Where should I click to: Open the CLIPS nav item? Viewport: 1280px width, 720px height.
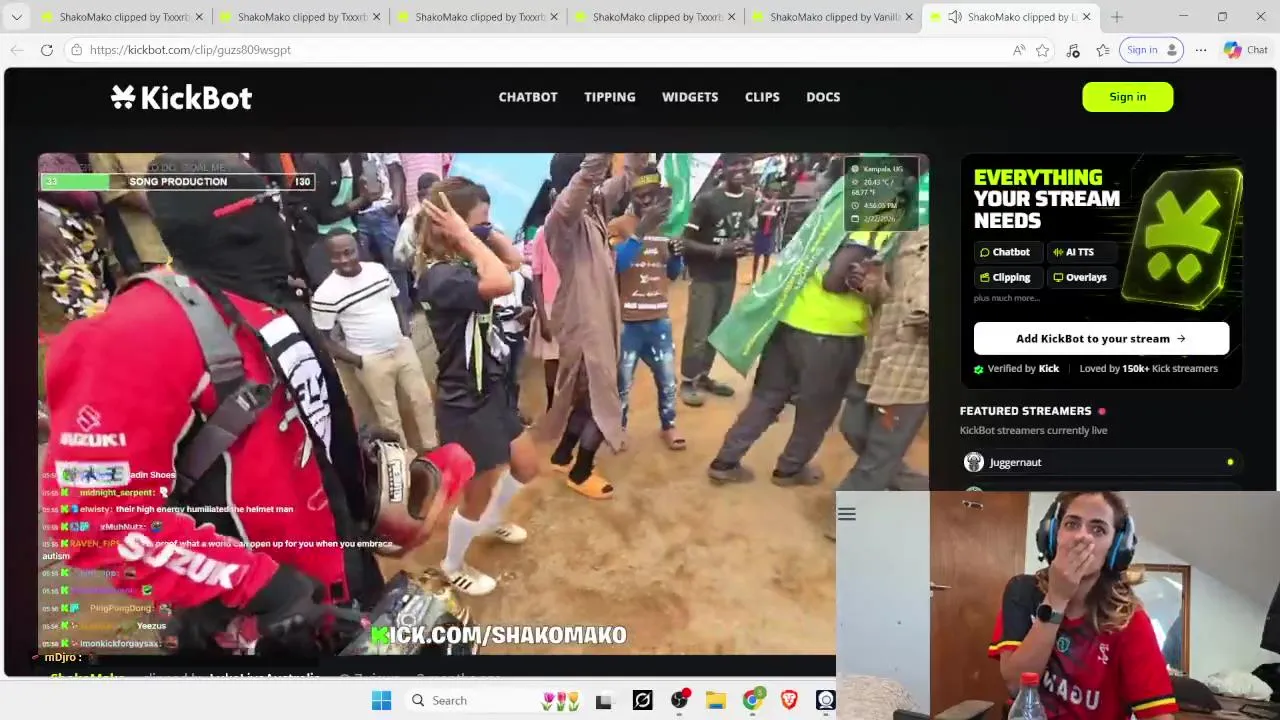point(762,97)
